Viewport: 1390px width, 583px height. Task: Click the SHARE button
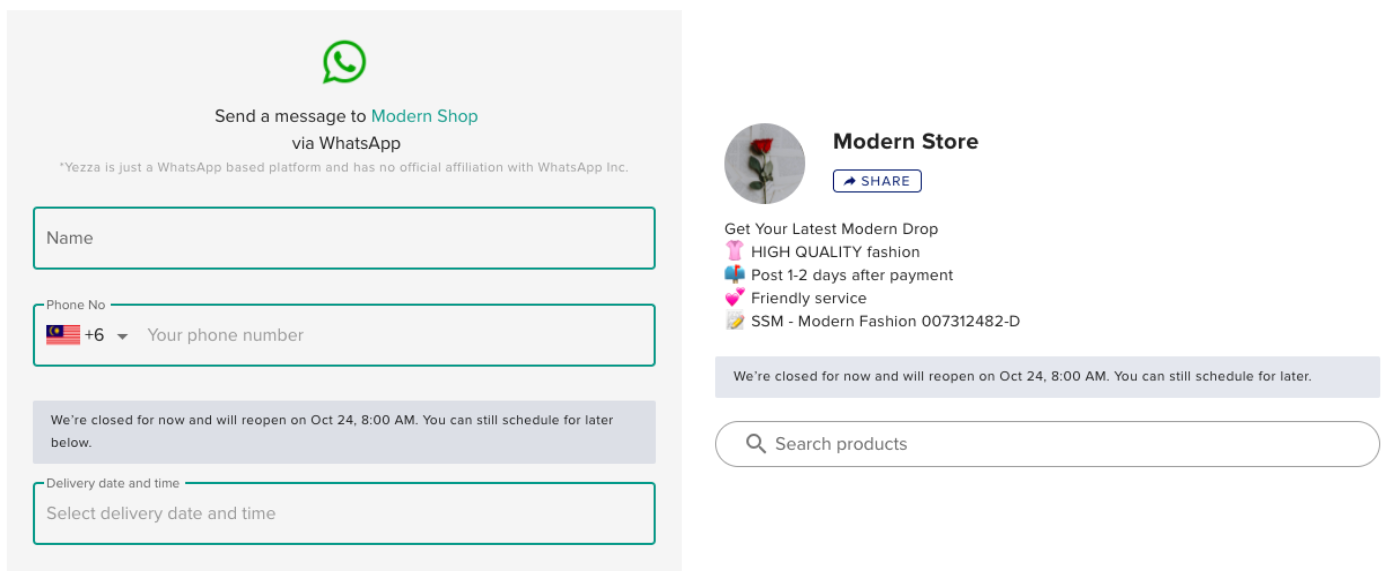[x=877, y=181]
